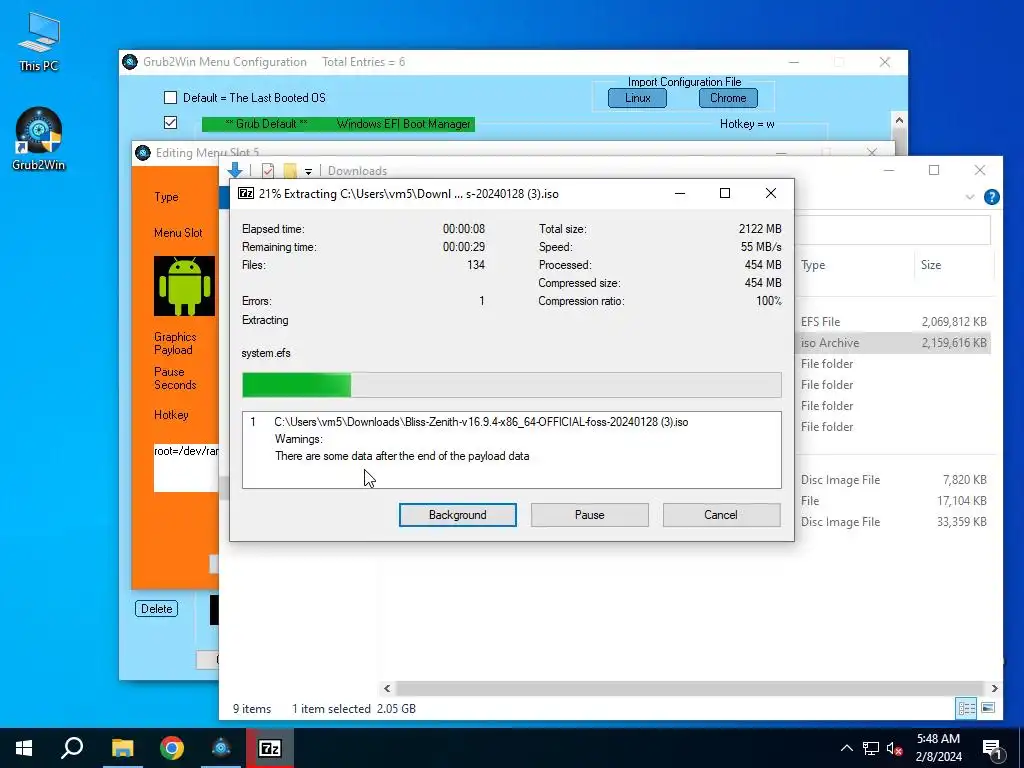The image size is (1024, 768).
Task: Cancel the 7-Zip extraction
Action: pos(721,515)
